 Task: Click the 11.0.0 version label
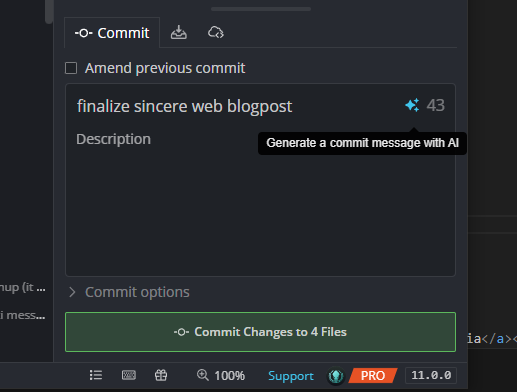pyautogui.click(x=431, y=375)
